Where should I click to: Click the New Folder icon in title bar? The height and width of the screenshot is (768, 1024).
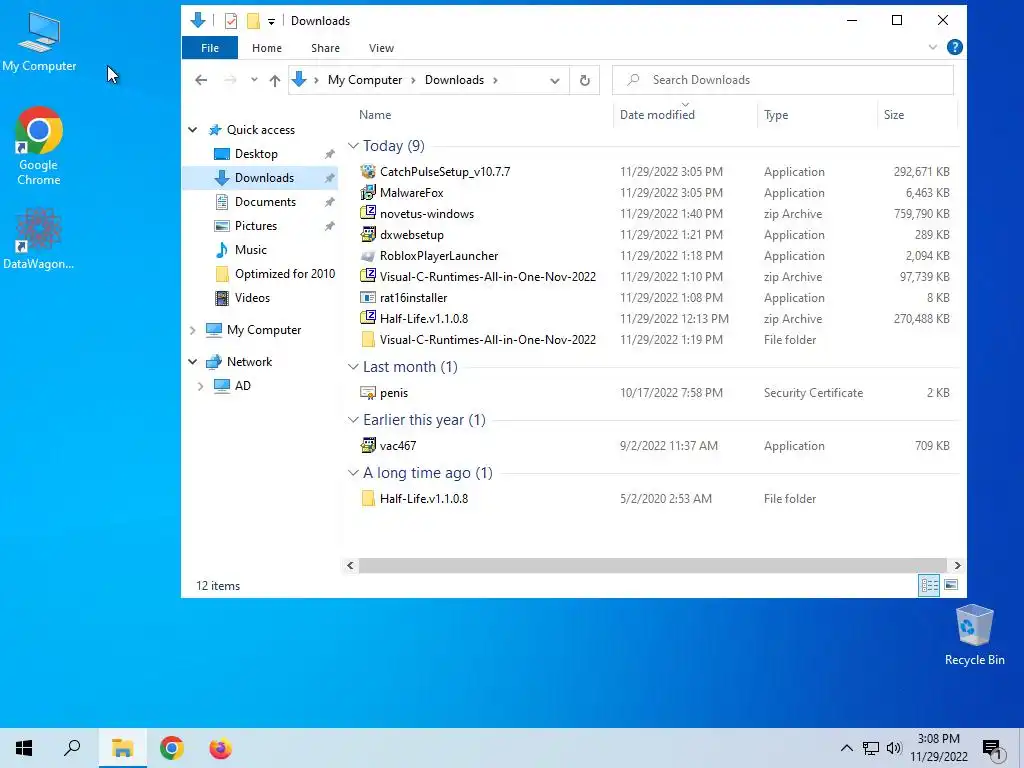(253, 21)
